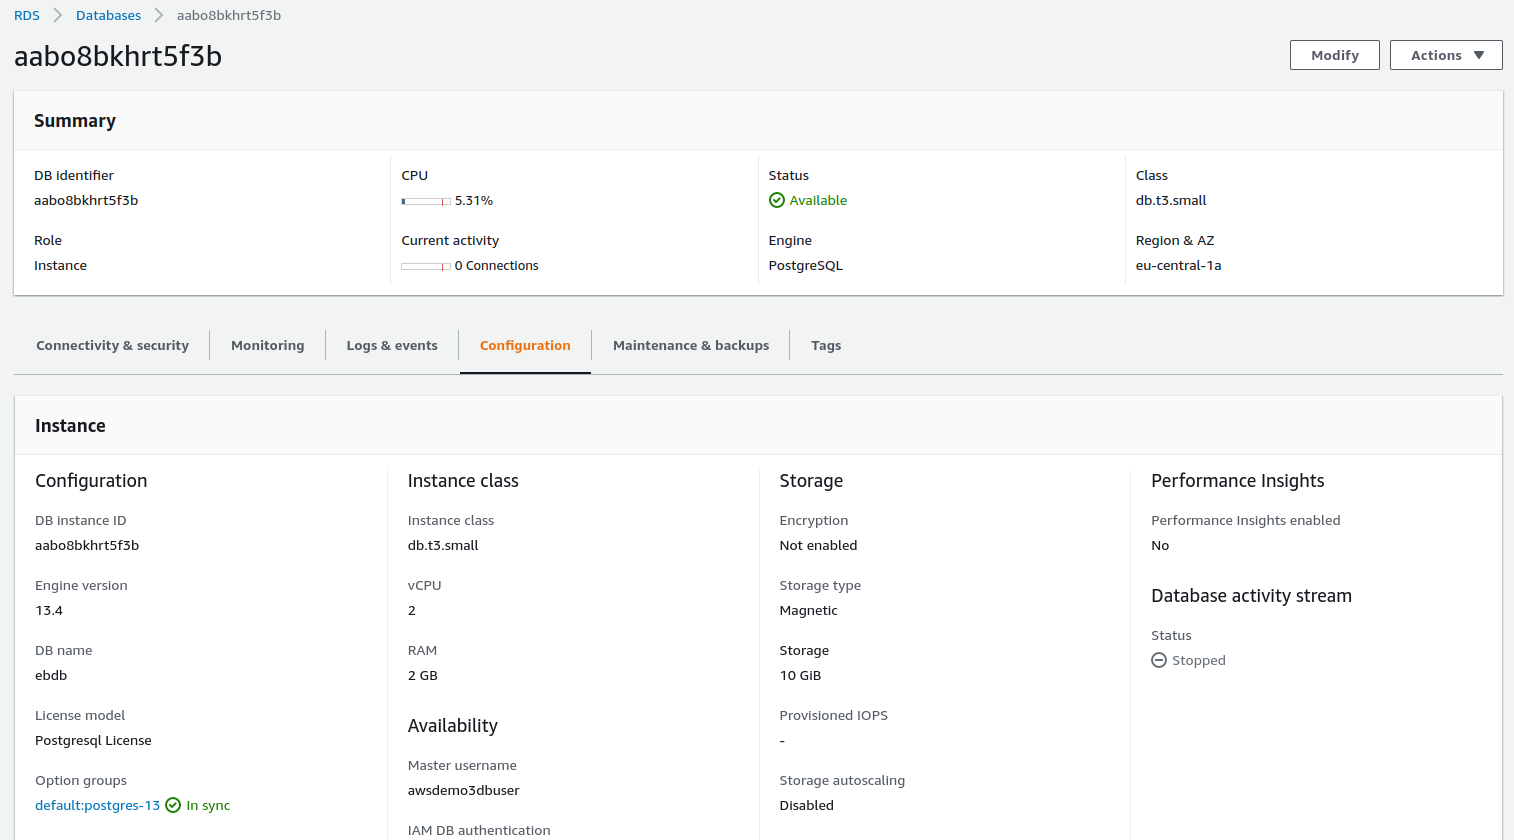
Task: Click the RAM value 2 GB
Action: coord(423,675)
